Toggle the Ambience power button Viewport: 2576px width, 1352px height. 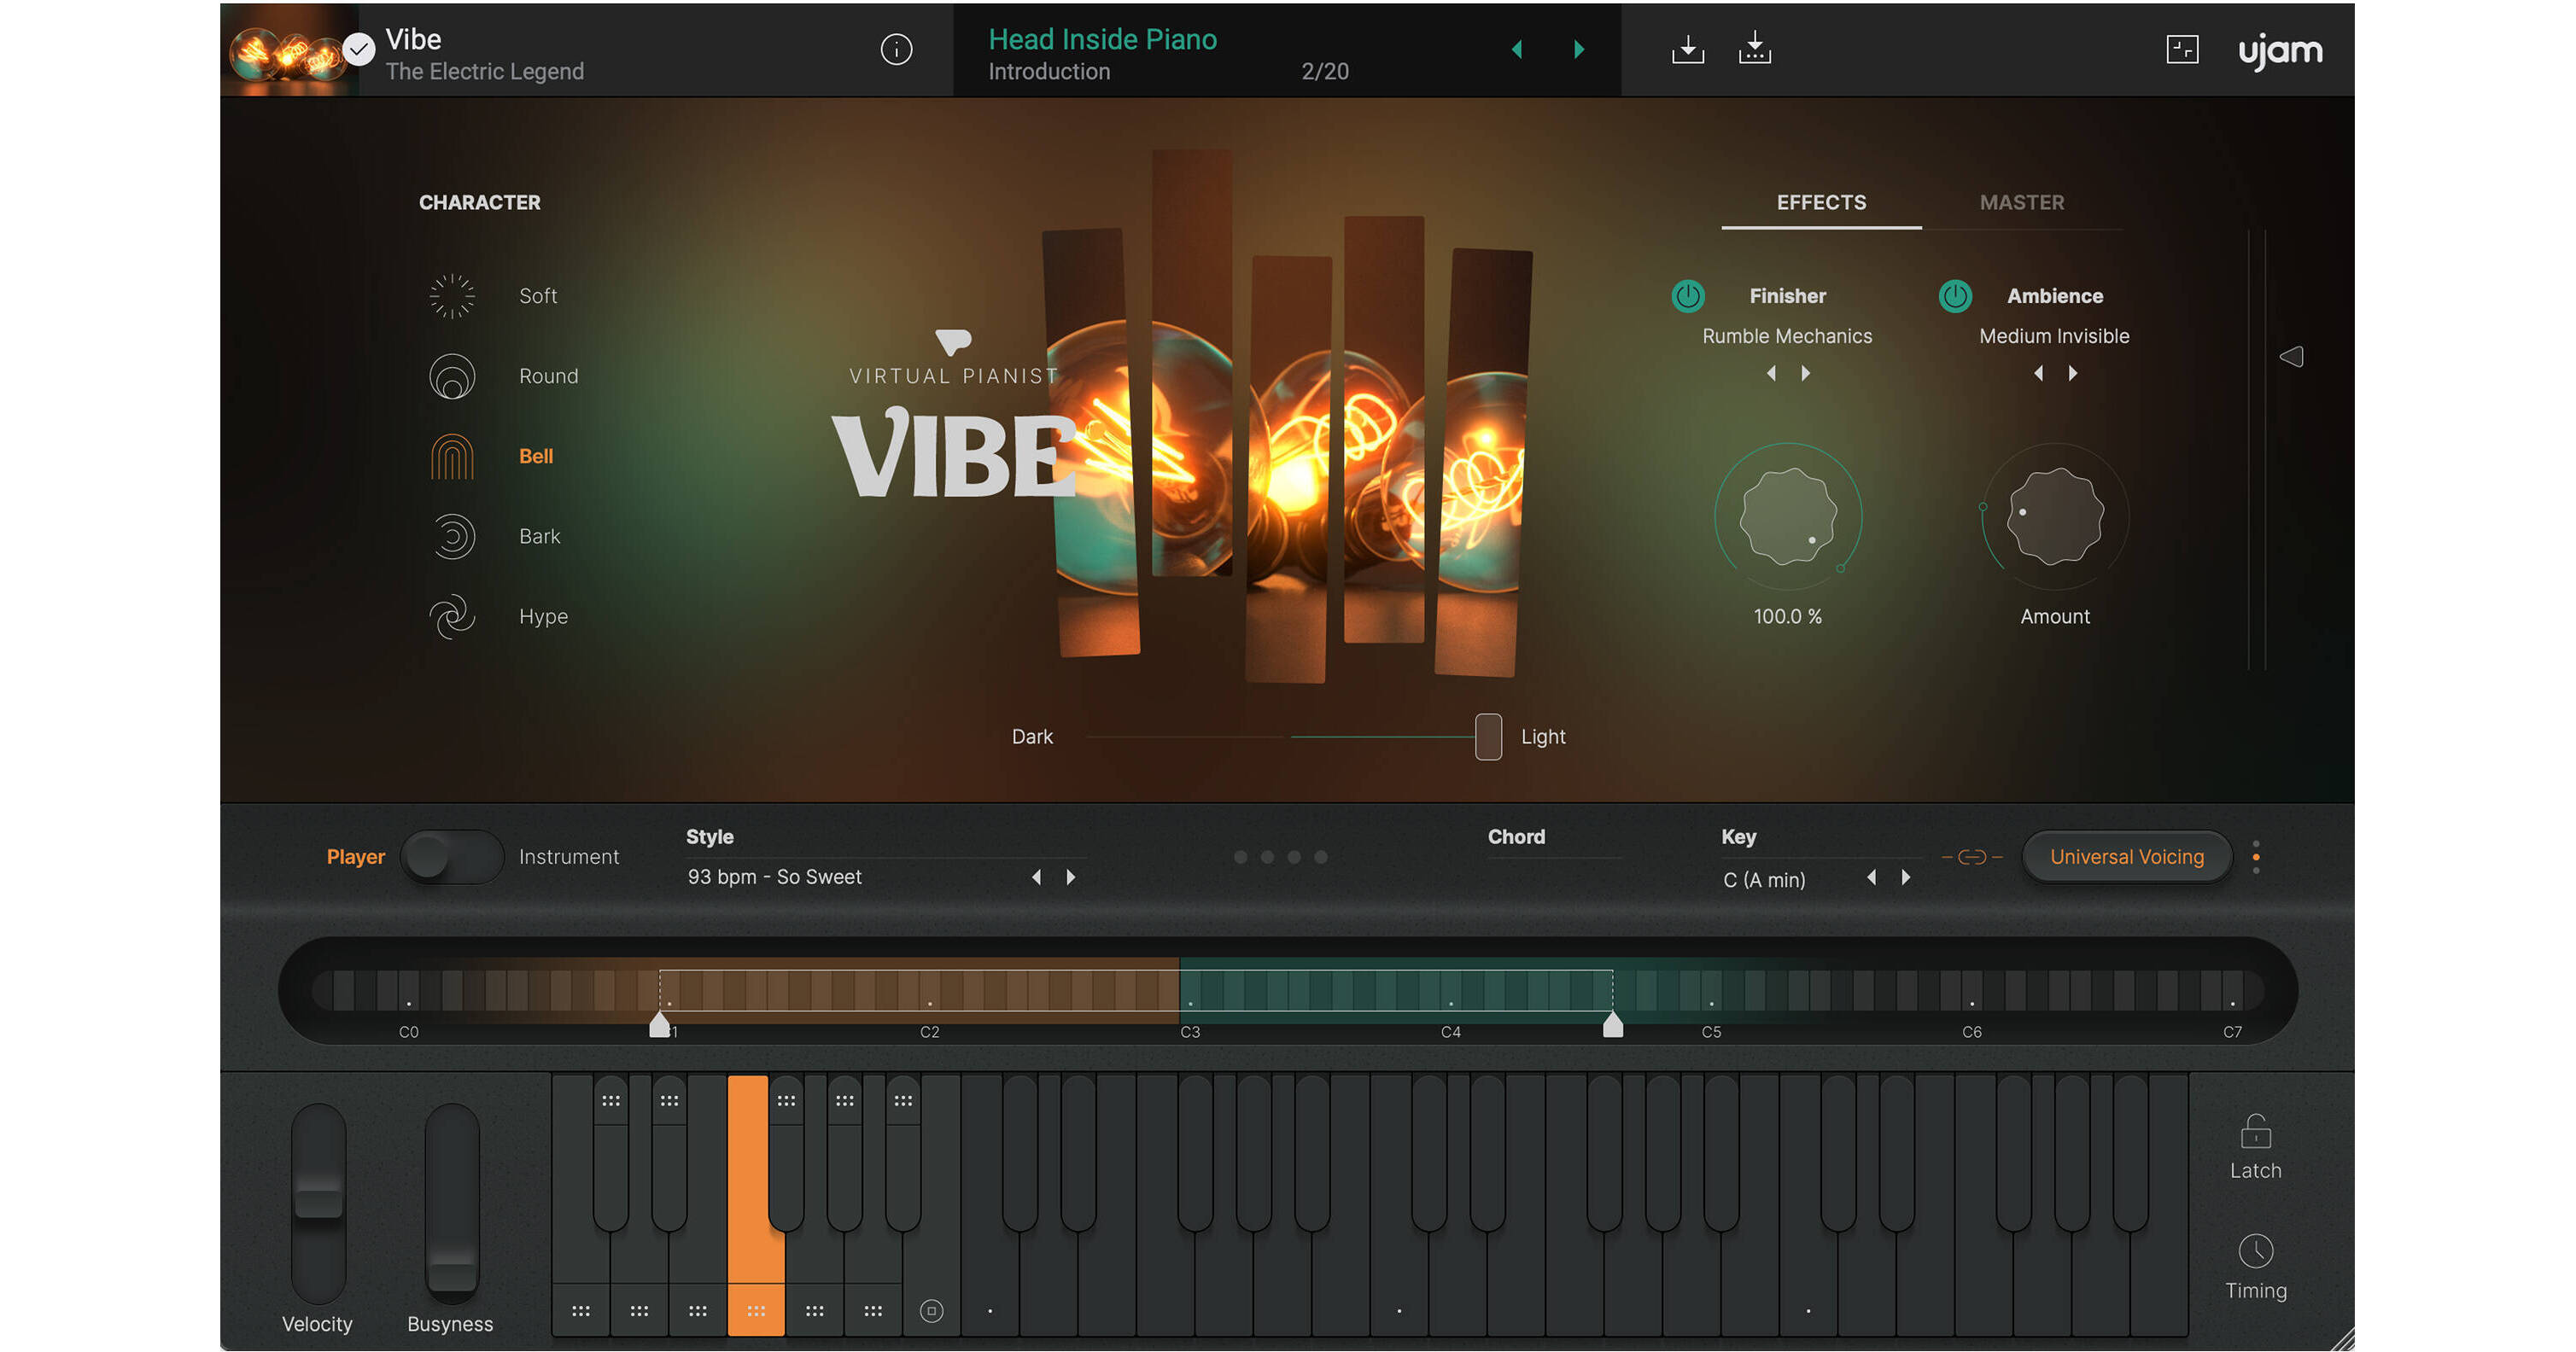[1955, 296]
